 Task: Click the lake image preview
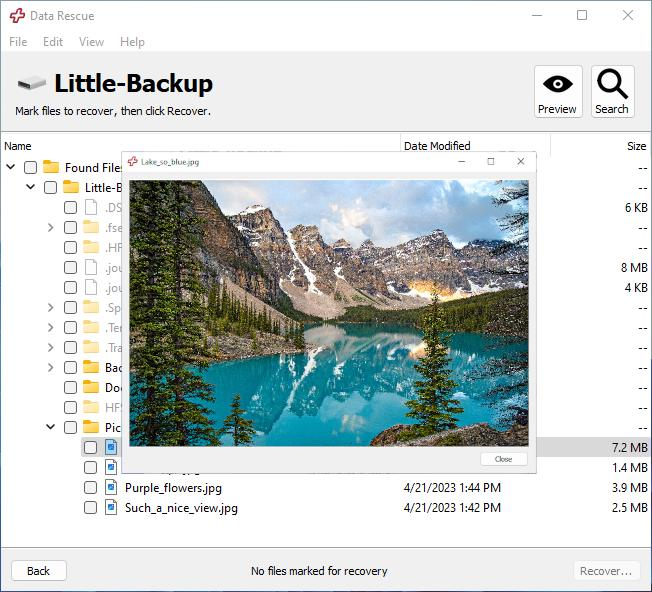(x=329, y=313)
